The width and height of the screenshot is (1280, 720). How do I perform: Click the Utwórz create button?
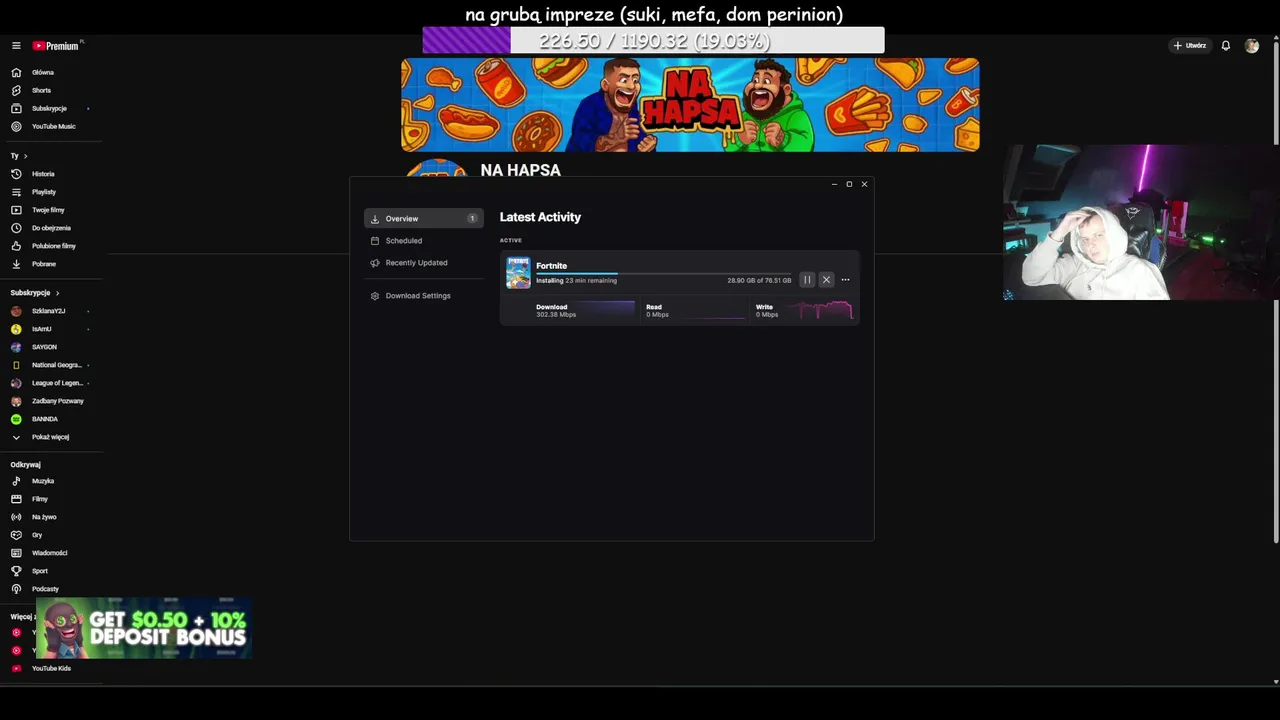coord(1190,46)
